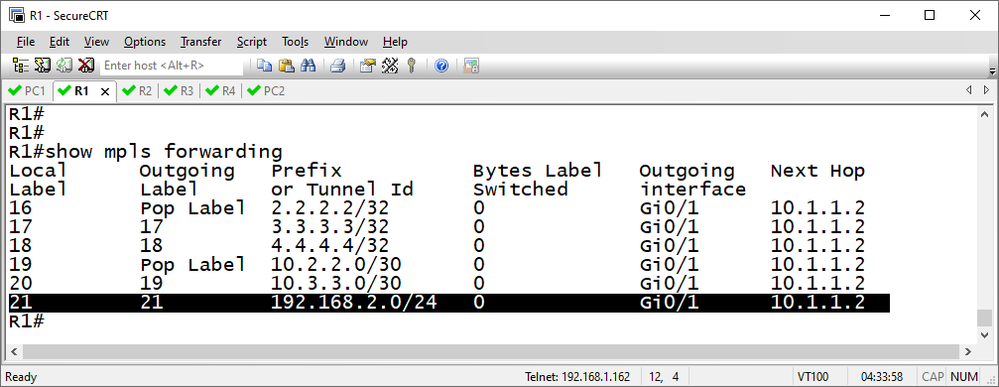Click the horizontal scrollbar right arrow
Image resolution: width=999 pixels, height=387 pixels.
[968, 351]
